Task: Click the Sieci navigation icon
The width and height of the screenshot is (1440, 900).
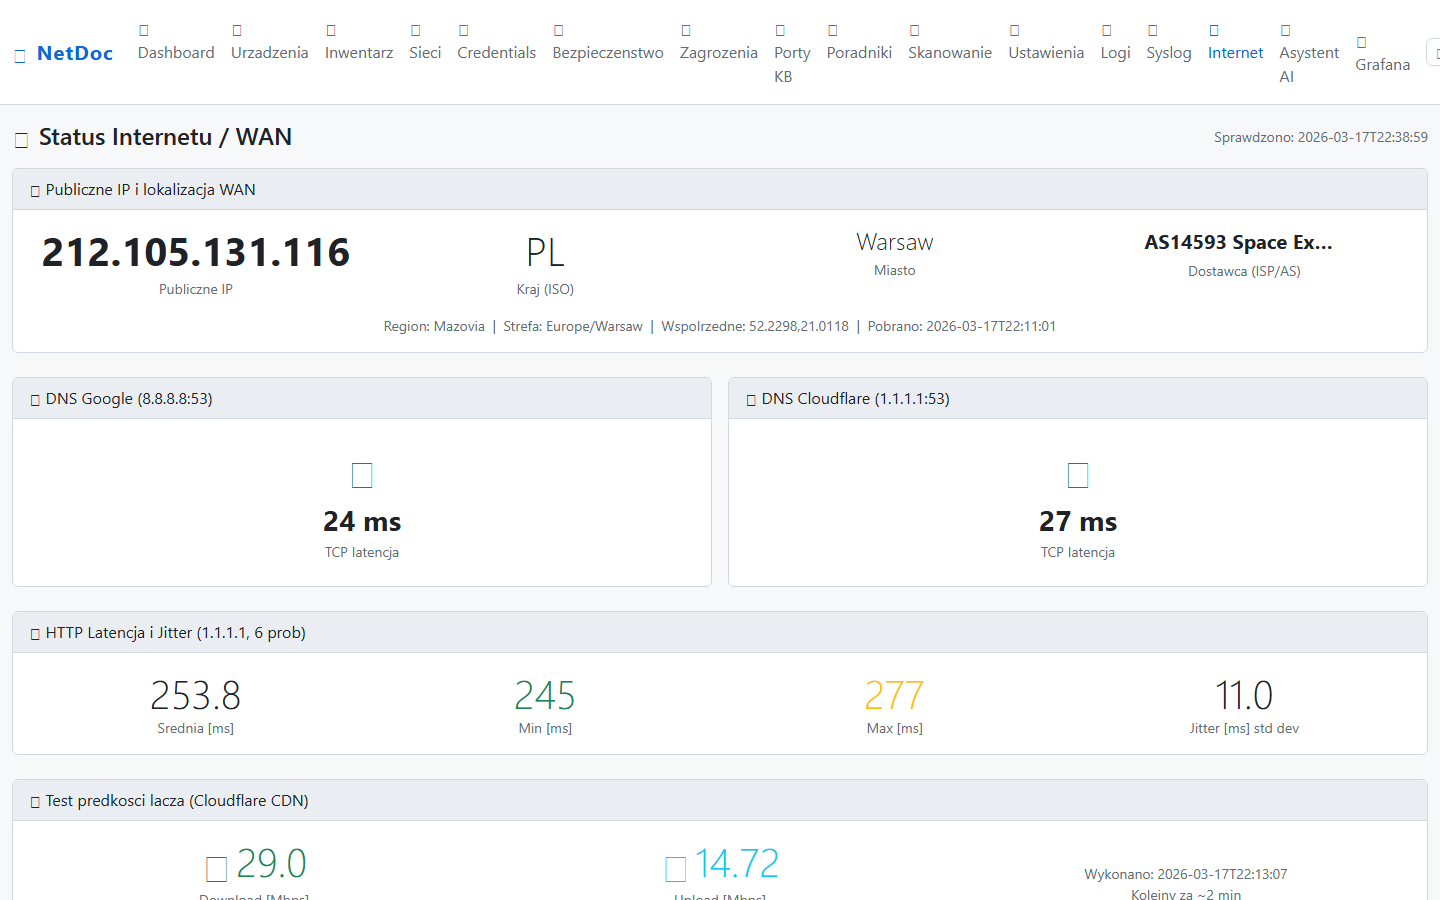Action: pos(416,31)
